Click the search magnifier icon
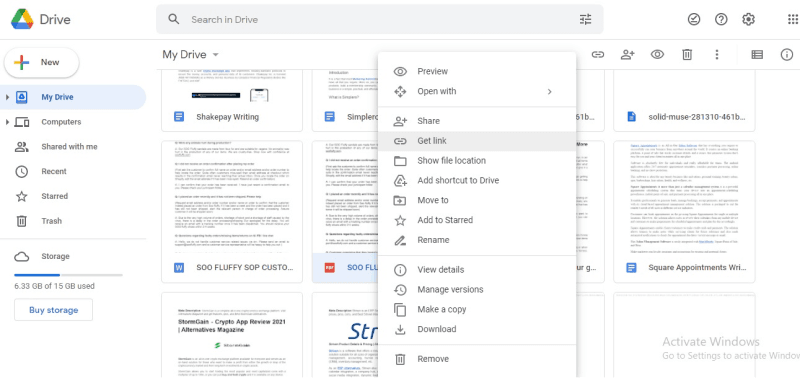 tap(173, 19)
